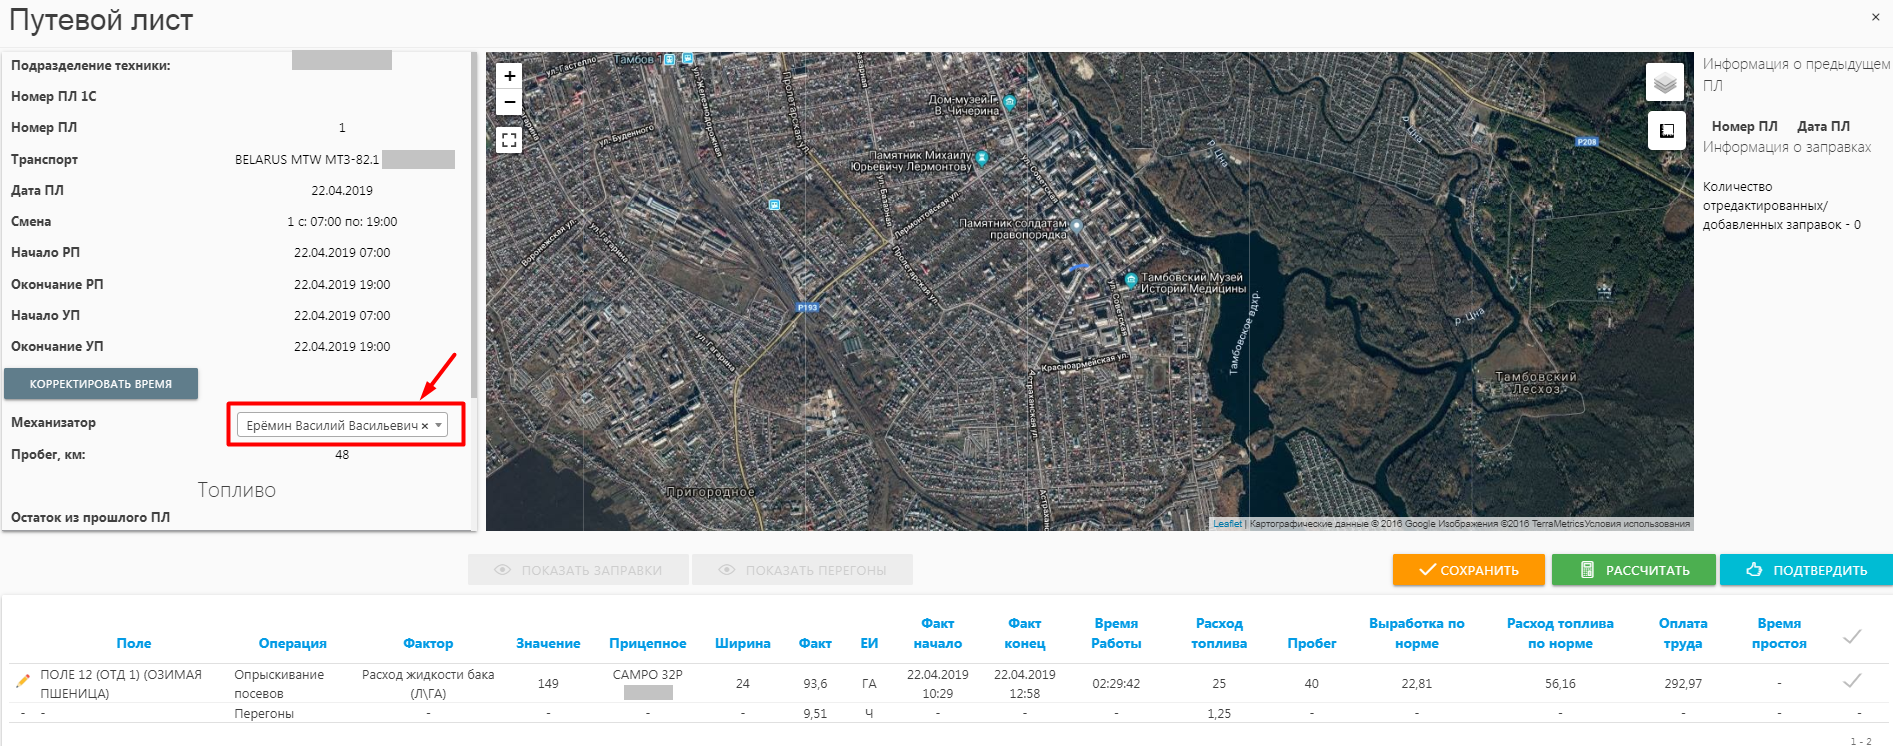Click the Перегоны row label
Viewport: 1893px width, 746px height.
264,714
